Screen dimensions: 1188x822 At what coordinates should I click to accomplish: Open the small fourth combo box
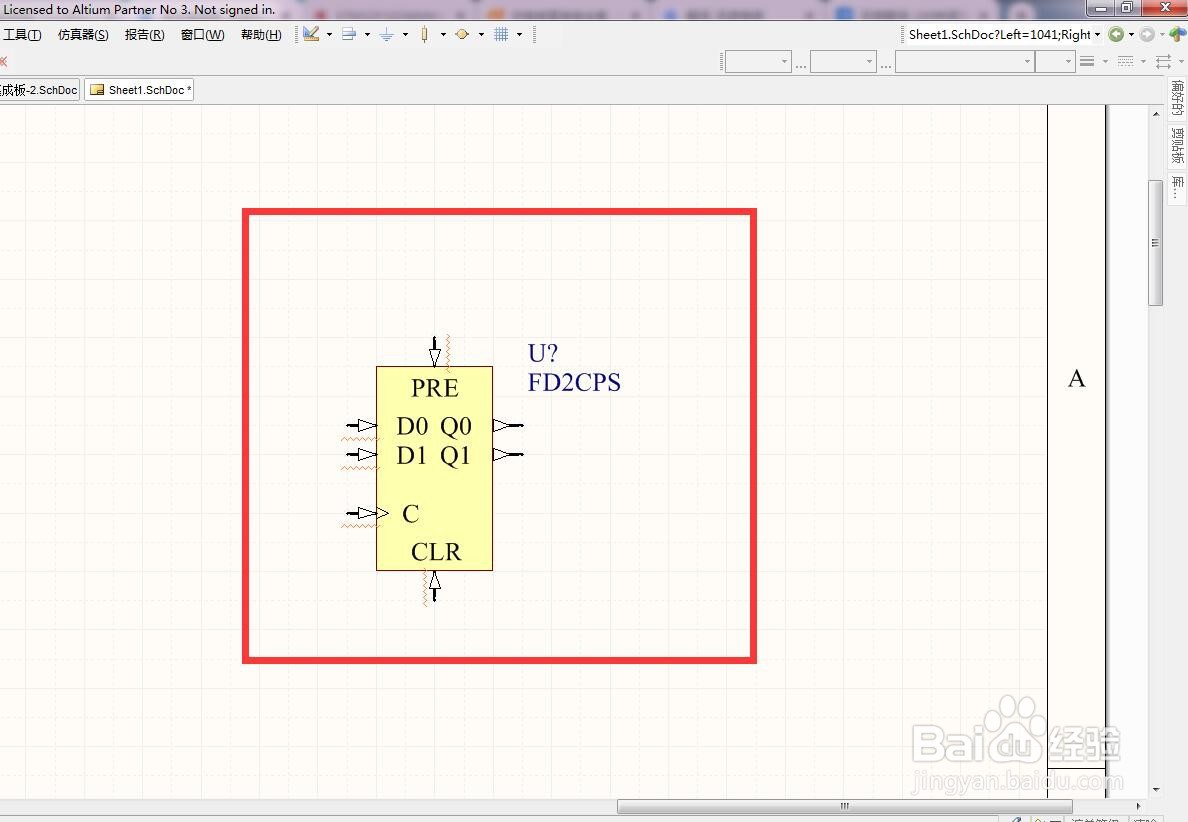(1055, 61)
